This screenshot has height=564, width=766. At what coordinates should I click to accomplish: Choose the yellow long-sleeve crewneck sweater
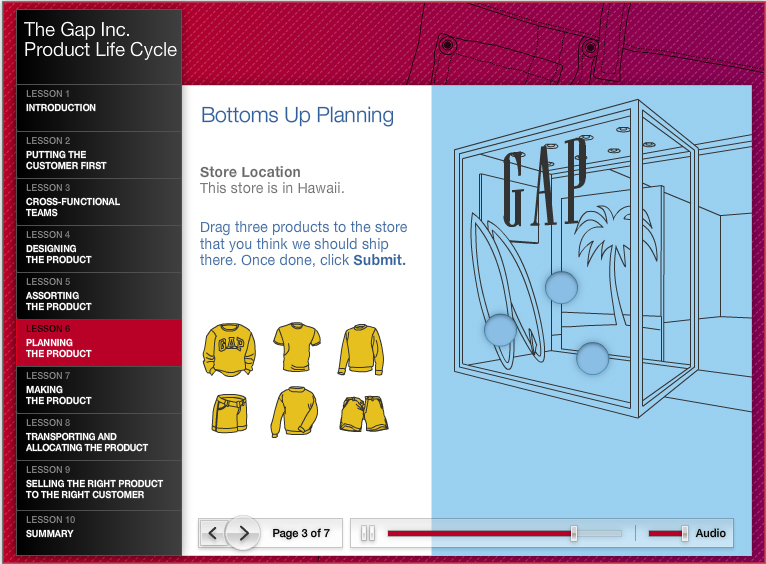(361, 350)
